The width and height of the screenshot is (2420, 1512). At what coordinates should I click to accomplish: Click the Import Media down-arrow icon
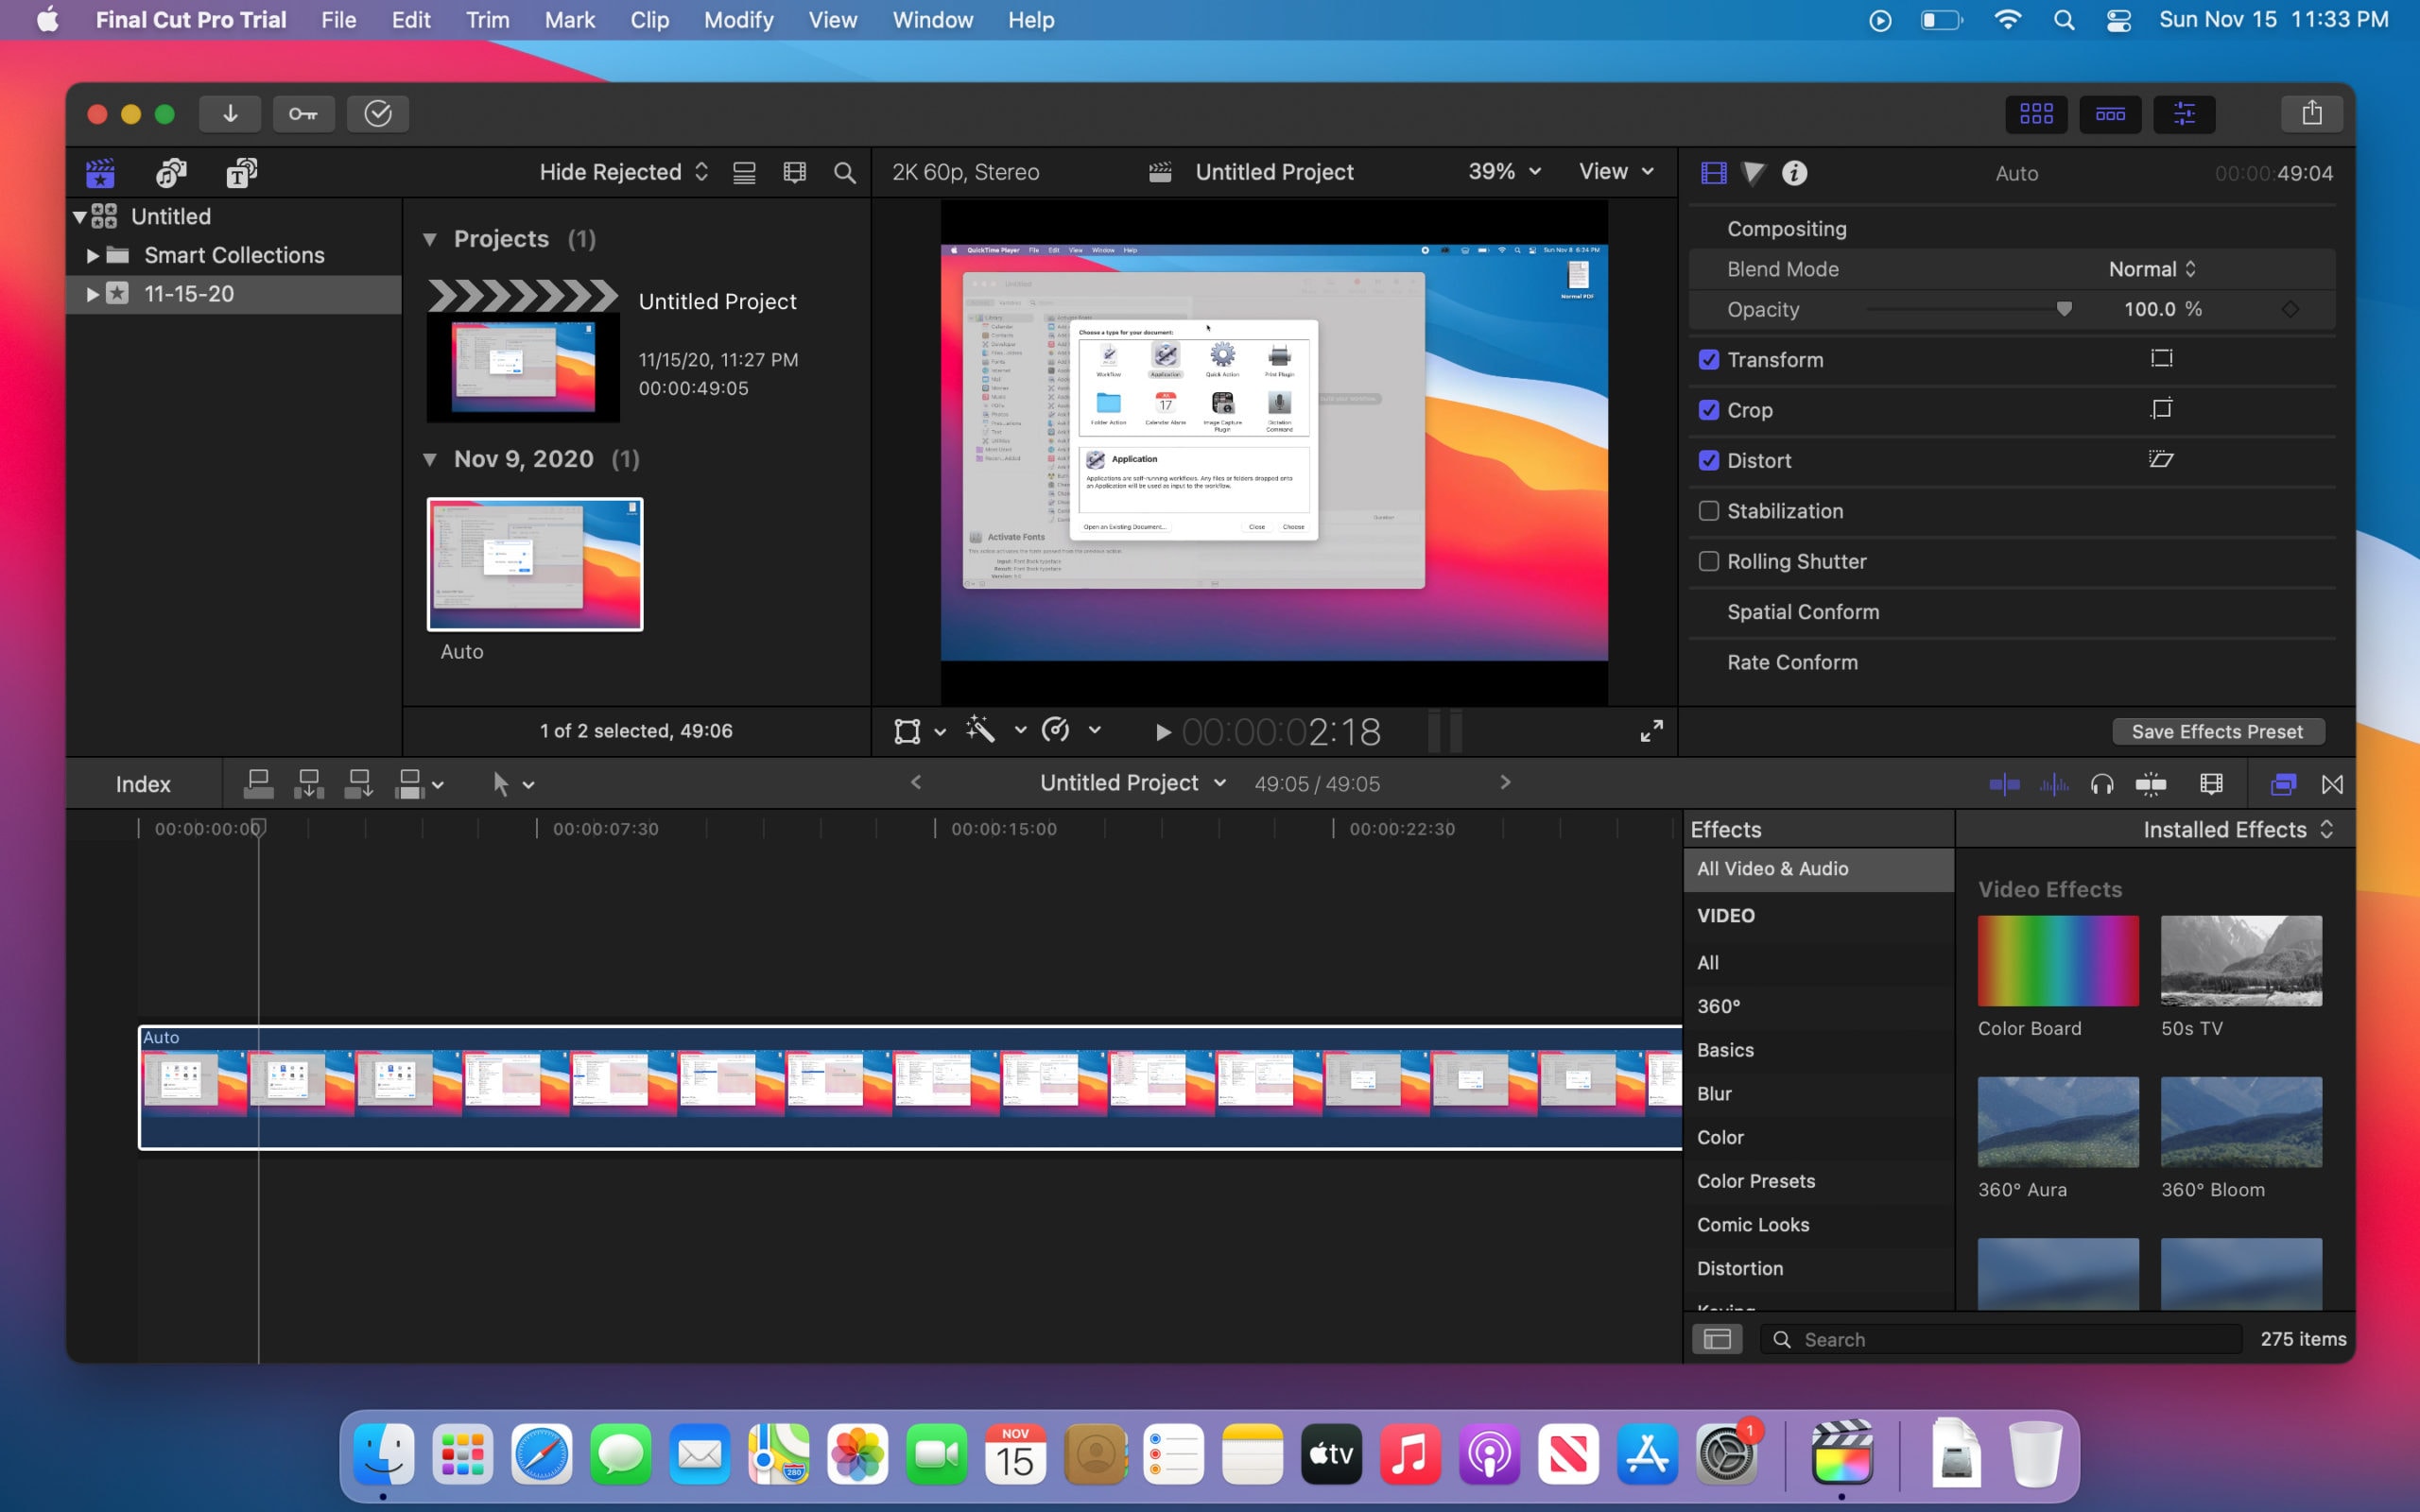point(230,113)
